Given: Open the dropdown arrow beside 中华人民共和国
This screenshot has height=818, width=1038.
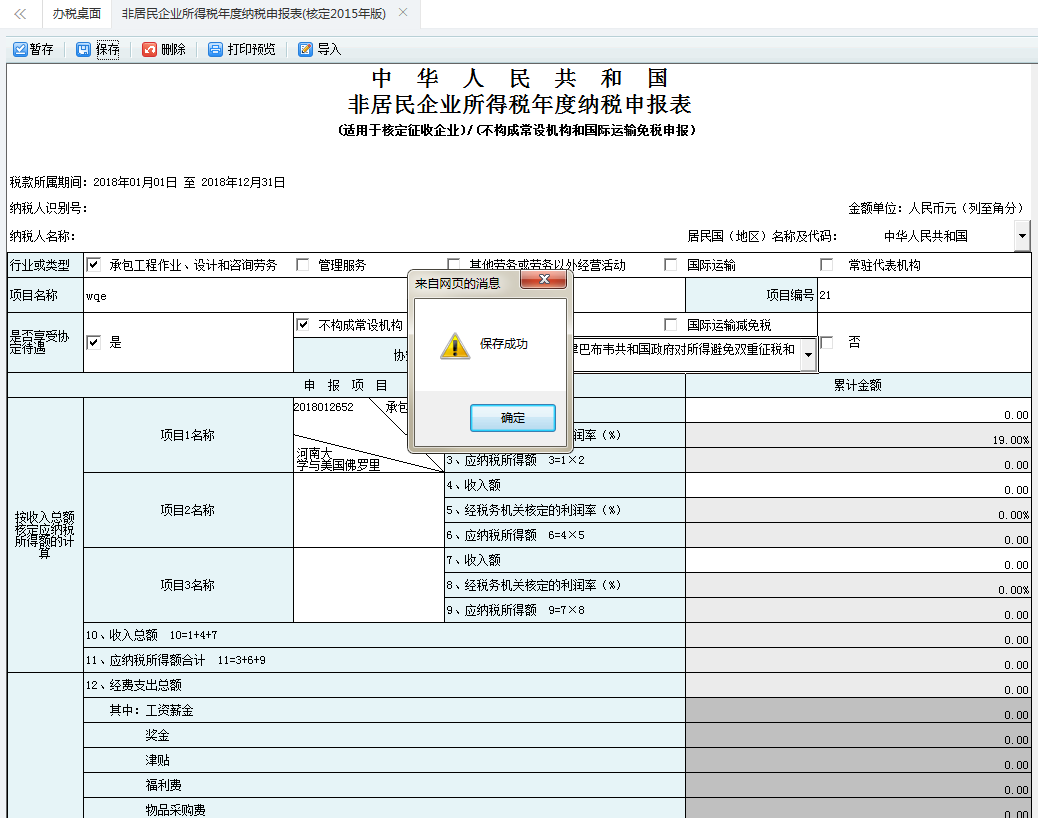Looking at the screenshot, I should pos(1022,236).
